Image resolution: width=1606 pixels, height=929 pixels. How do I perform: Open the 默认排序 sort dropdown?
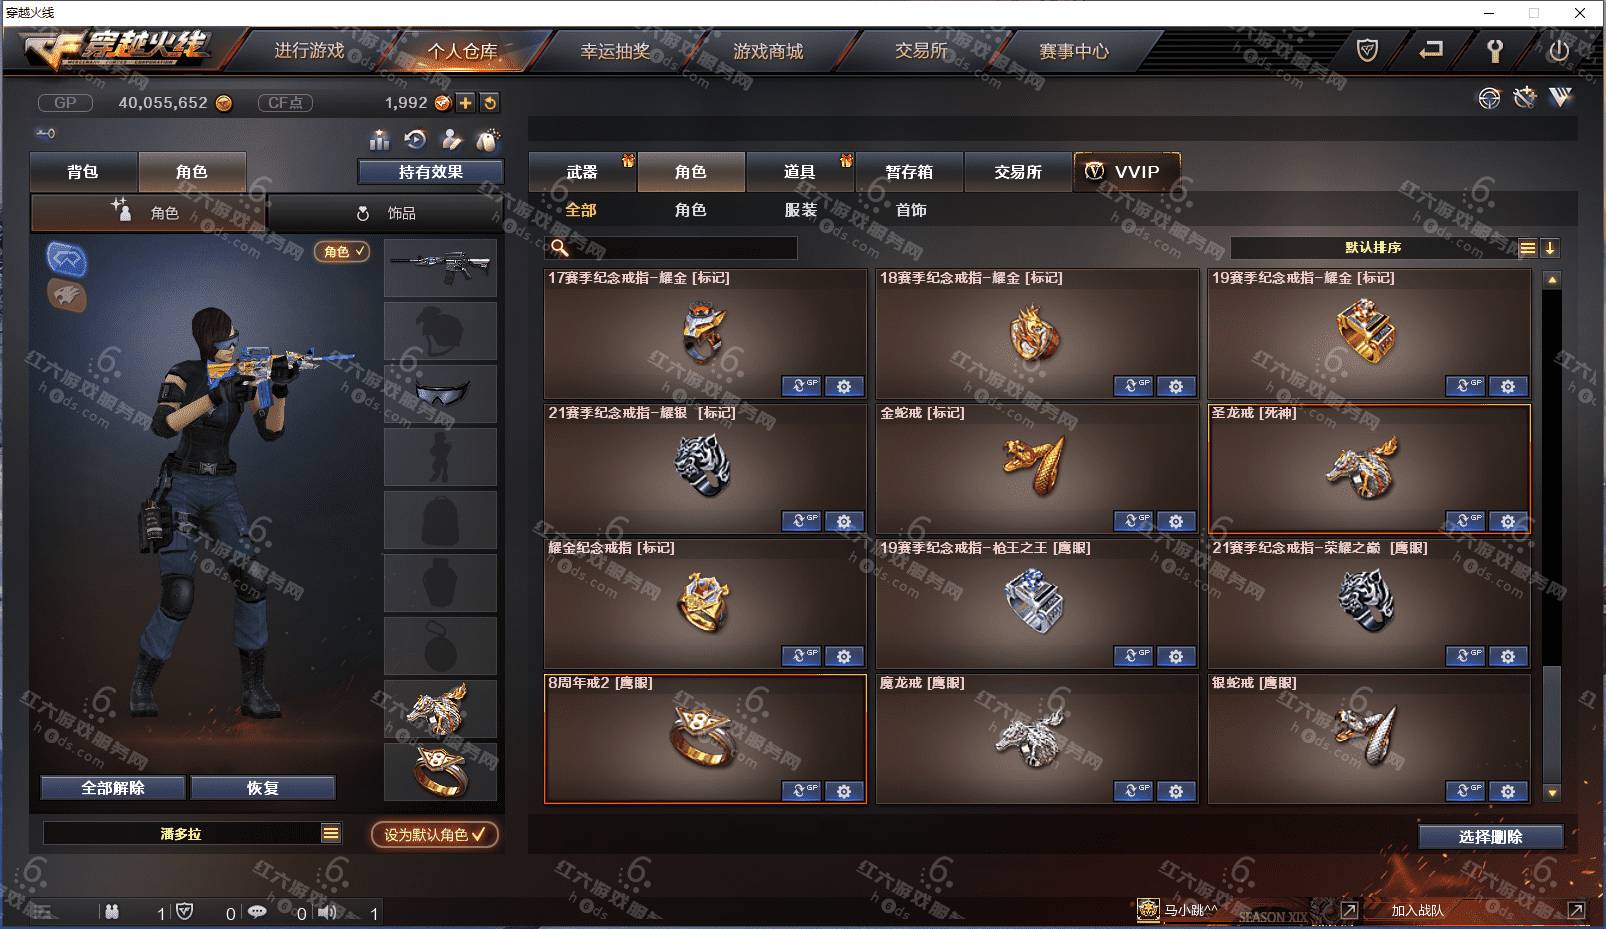(x=1527, y=248)
